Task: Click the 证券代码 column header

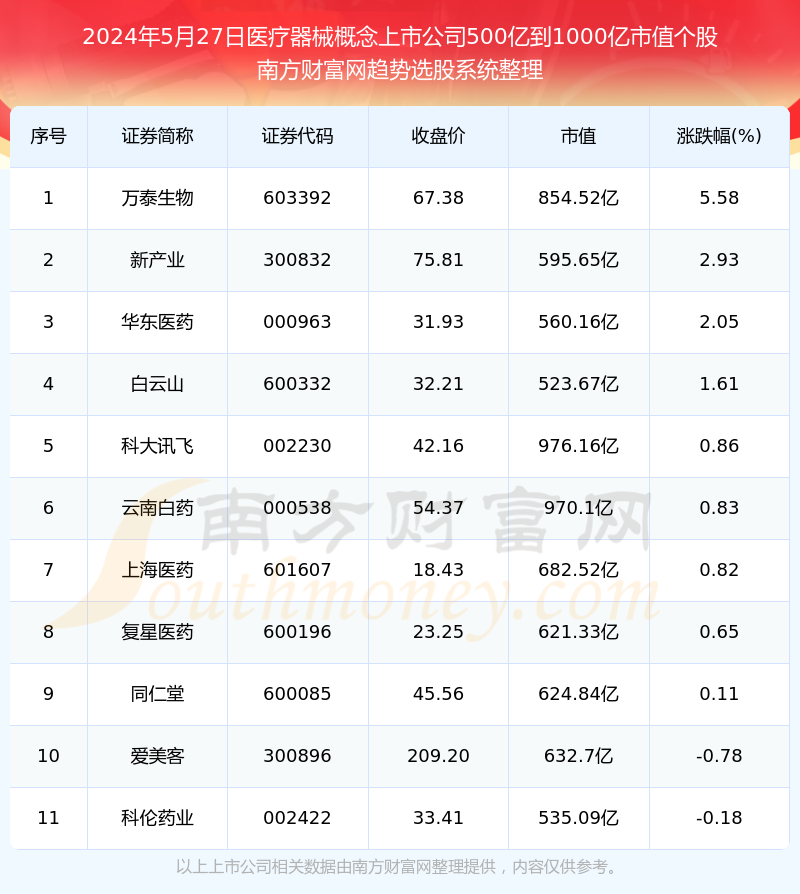Action: [298, 136]
